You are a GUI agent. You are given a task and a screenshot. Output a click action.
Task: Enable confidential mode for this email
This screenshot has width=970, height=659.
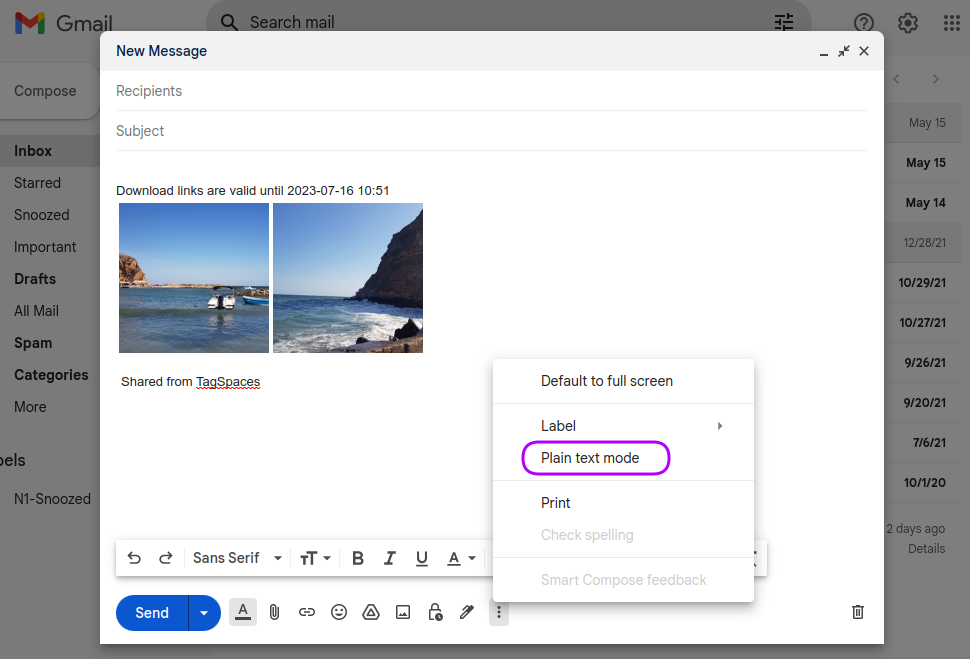click(x=434, y=612)
